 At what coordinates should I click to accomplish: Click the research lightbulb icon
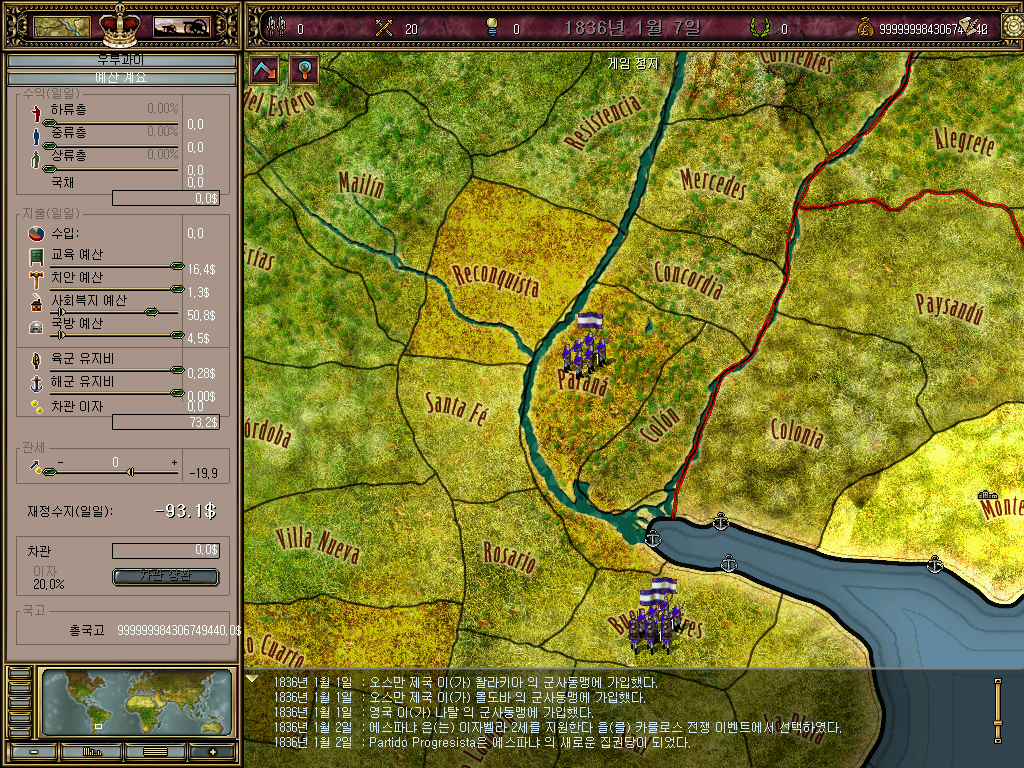[x=492, y=27]
